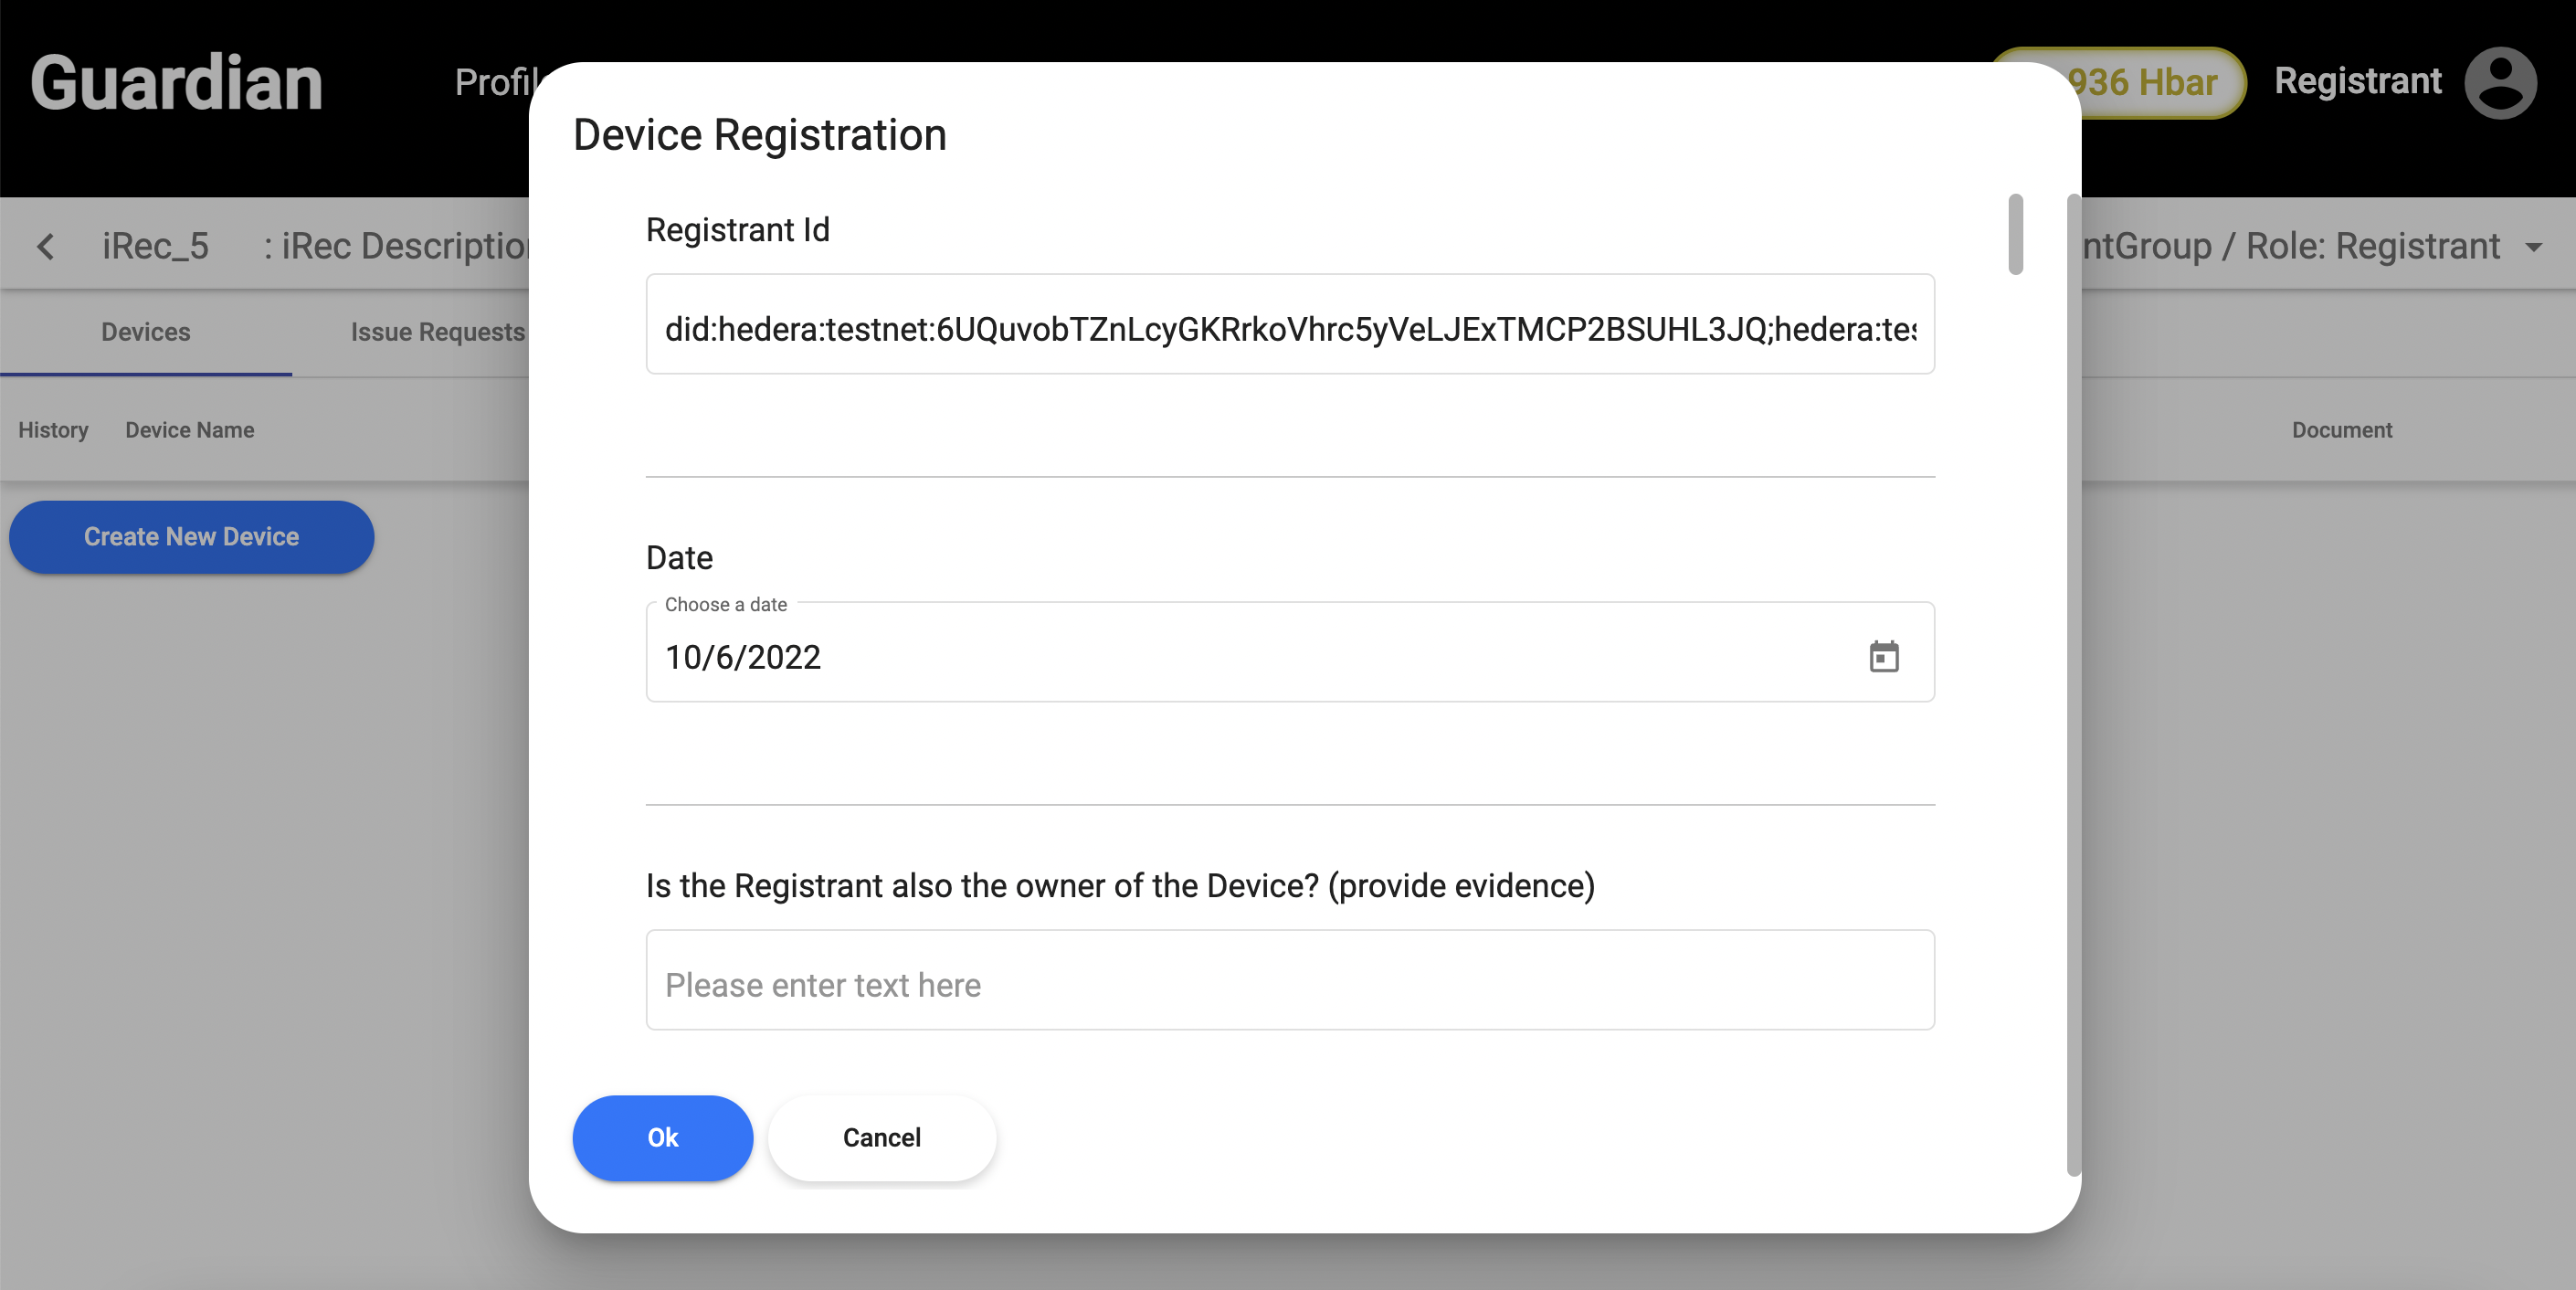2576x1290 pixels.
Task: Click the Registrant username label
Action: [x=2357, y=81]
